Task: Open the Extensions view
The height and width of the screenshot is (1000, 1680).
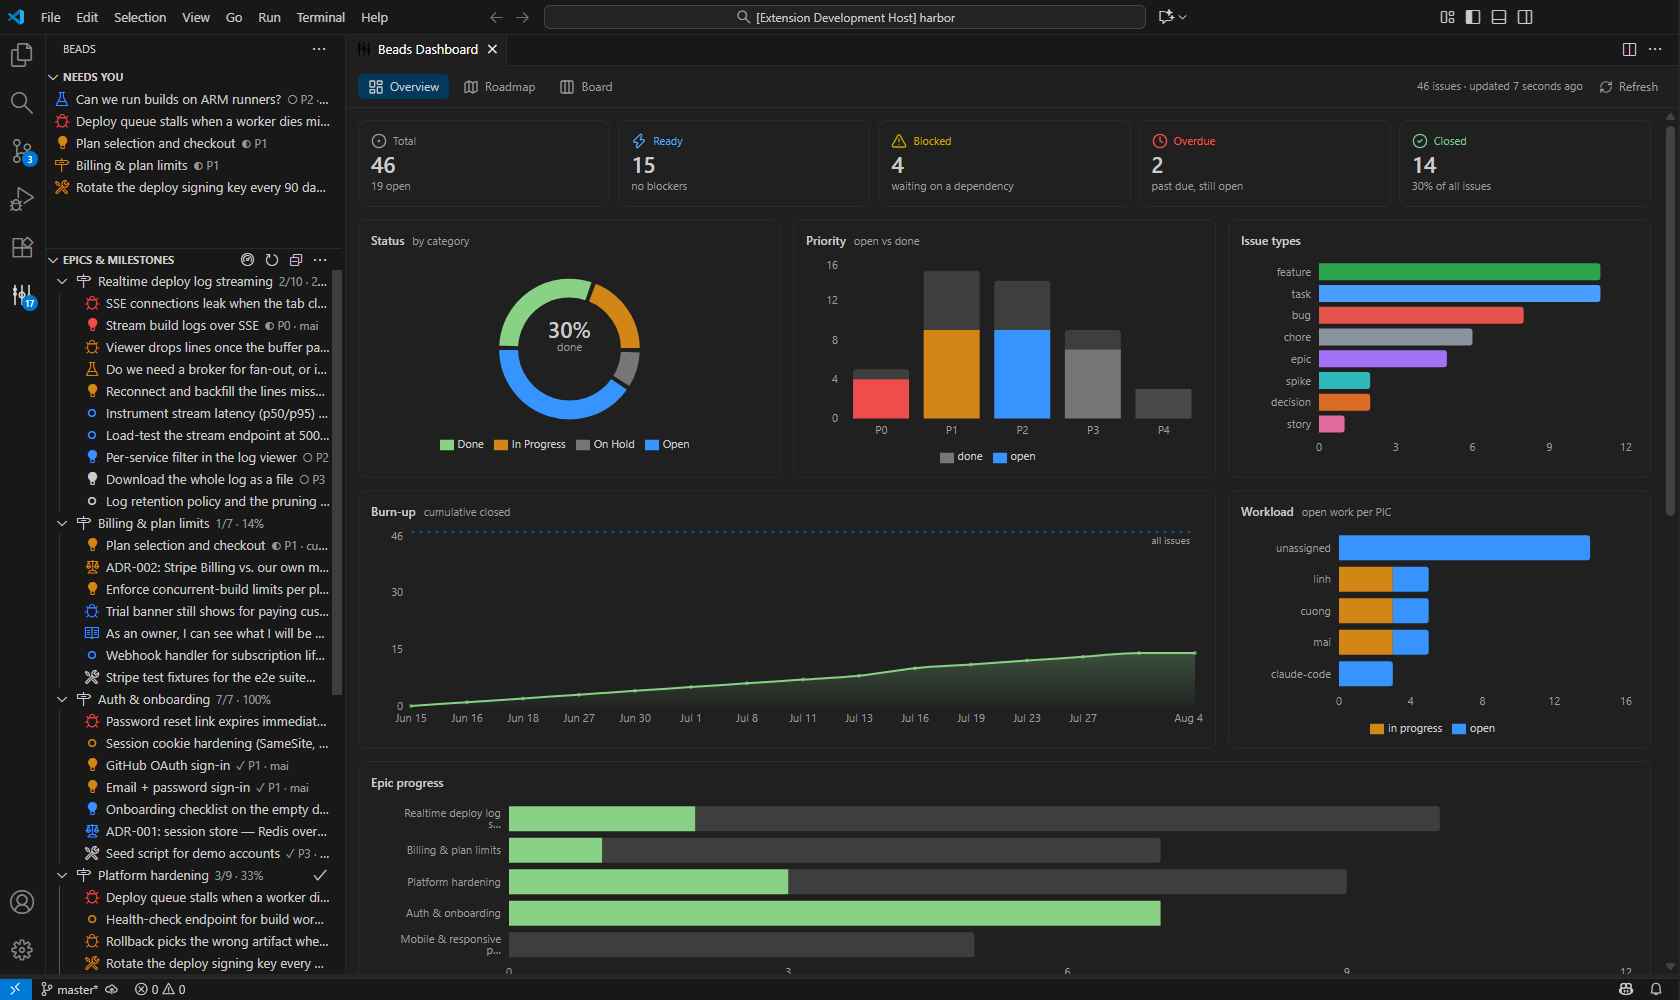Action: [22, 247]
